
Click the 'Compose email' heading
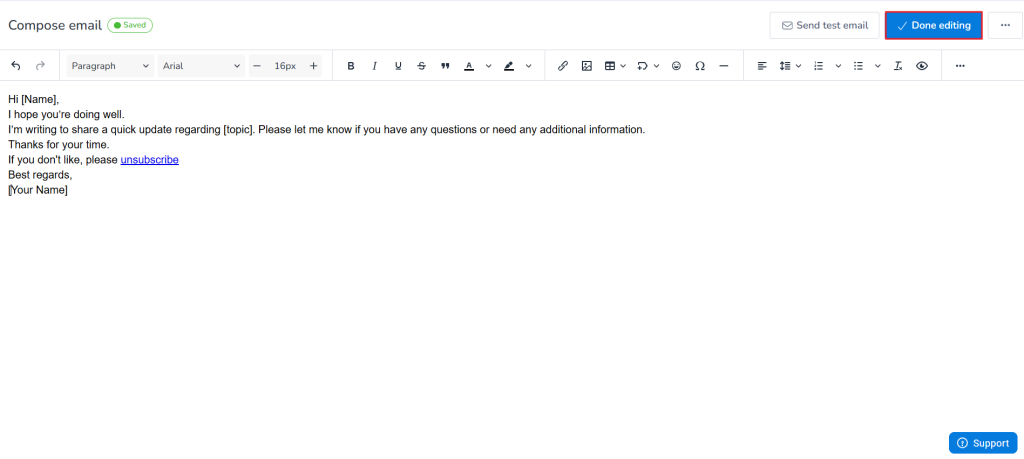click(55, 25)
